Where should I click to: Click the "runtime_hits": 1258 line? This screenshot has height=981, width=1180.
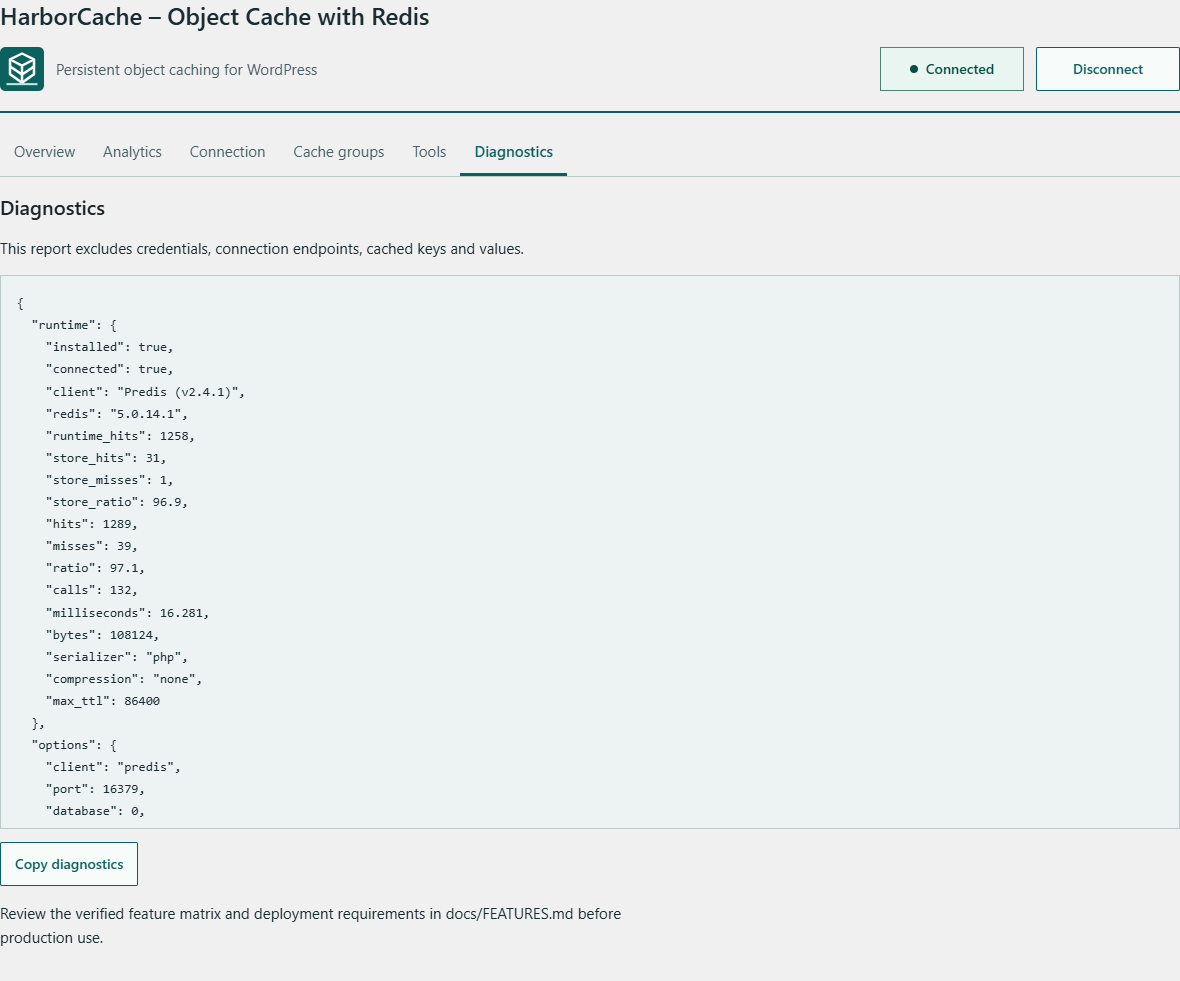[120, 436]
